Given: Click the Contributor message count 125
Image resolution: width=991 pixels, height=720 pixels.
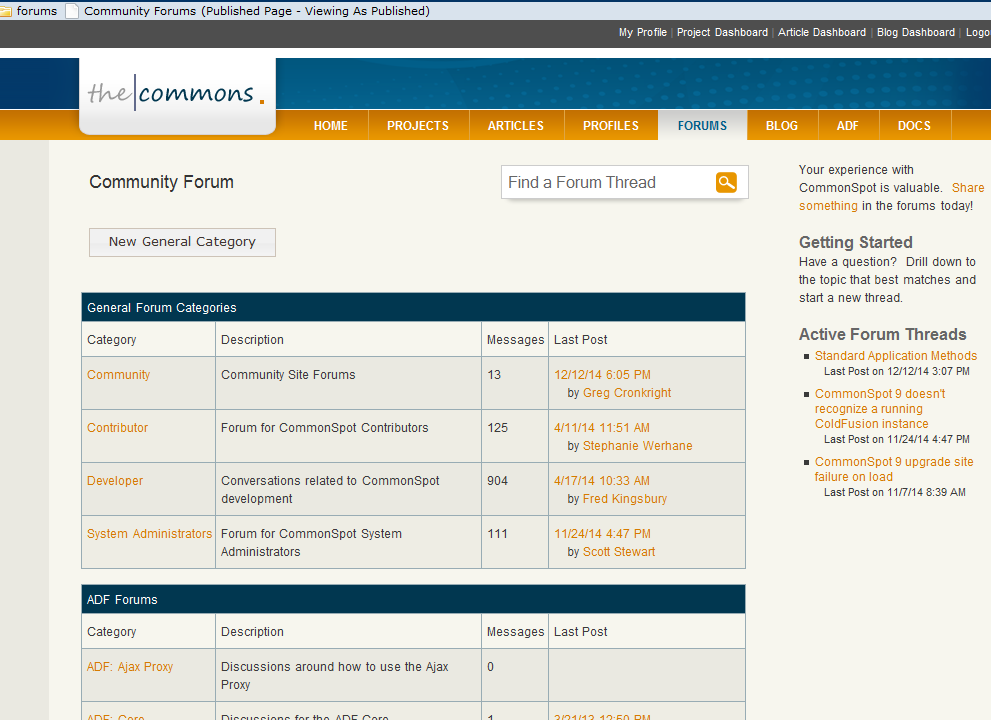Looking at the screenshot, I should pyautogui.click(x=497, y=428).
